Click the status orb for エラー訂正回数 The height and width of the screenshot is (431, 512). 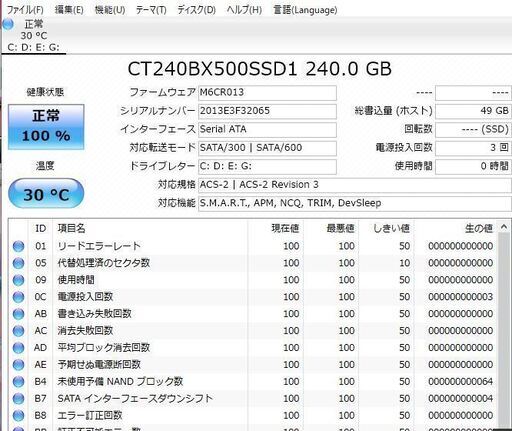[18, 416]
